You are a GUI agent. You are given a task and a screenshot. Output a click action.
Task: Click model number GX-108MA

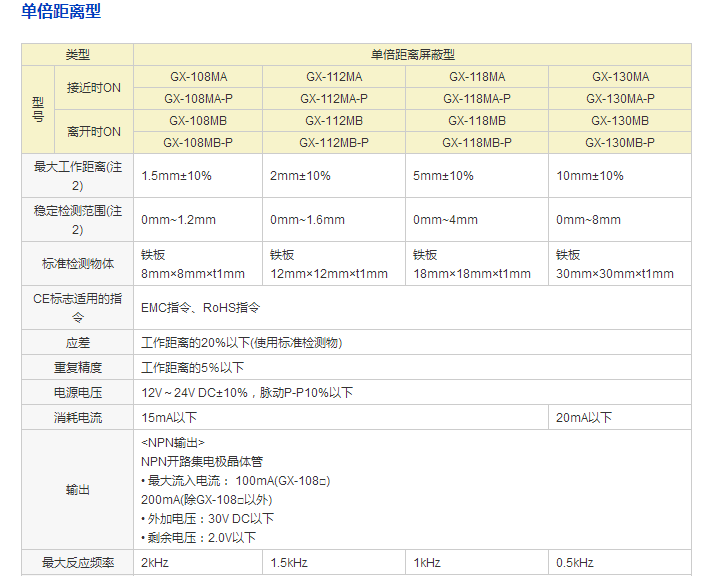pos(198,77)
